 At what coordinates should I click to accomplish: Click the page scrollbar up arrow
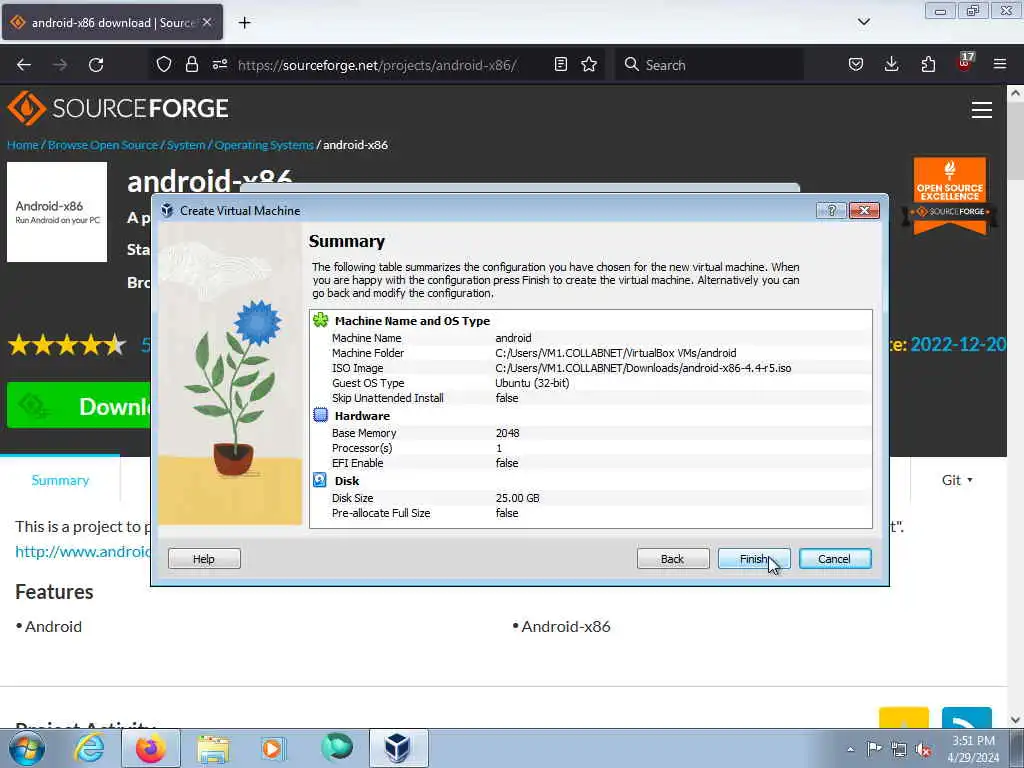click(1016, 93)
